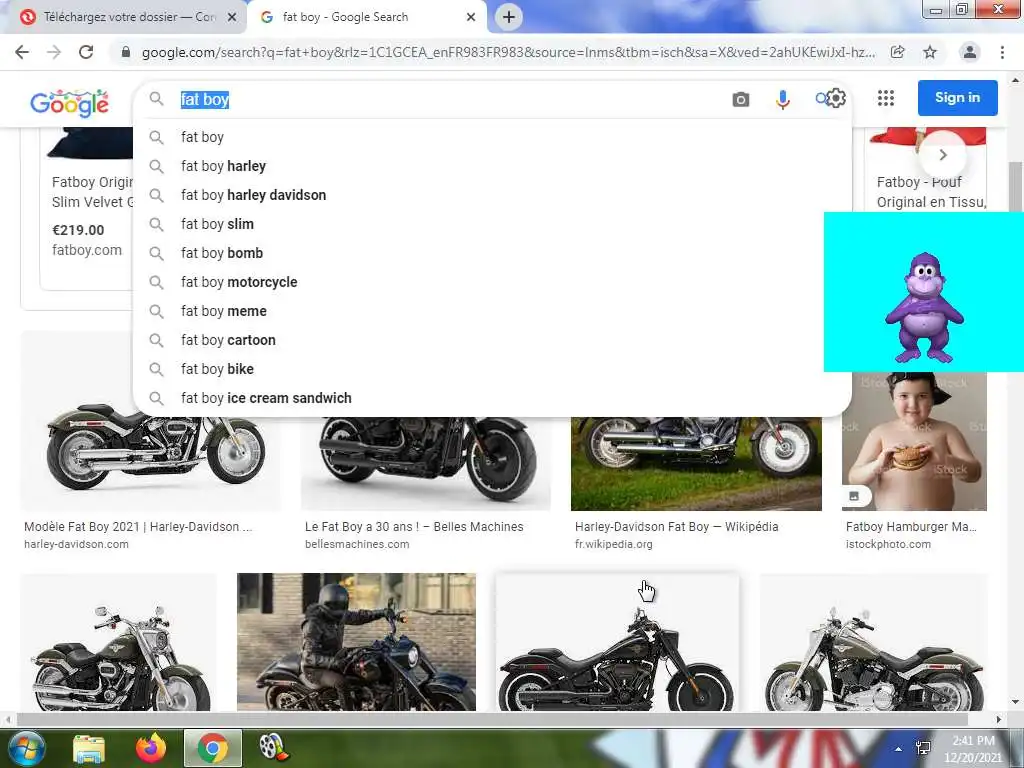Close the 'Téléchargez votre dossier' tab
The image size is (1024, 768).
(x=231, y=17)
